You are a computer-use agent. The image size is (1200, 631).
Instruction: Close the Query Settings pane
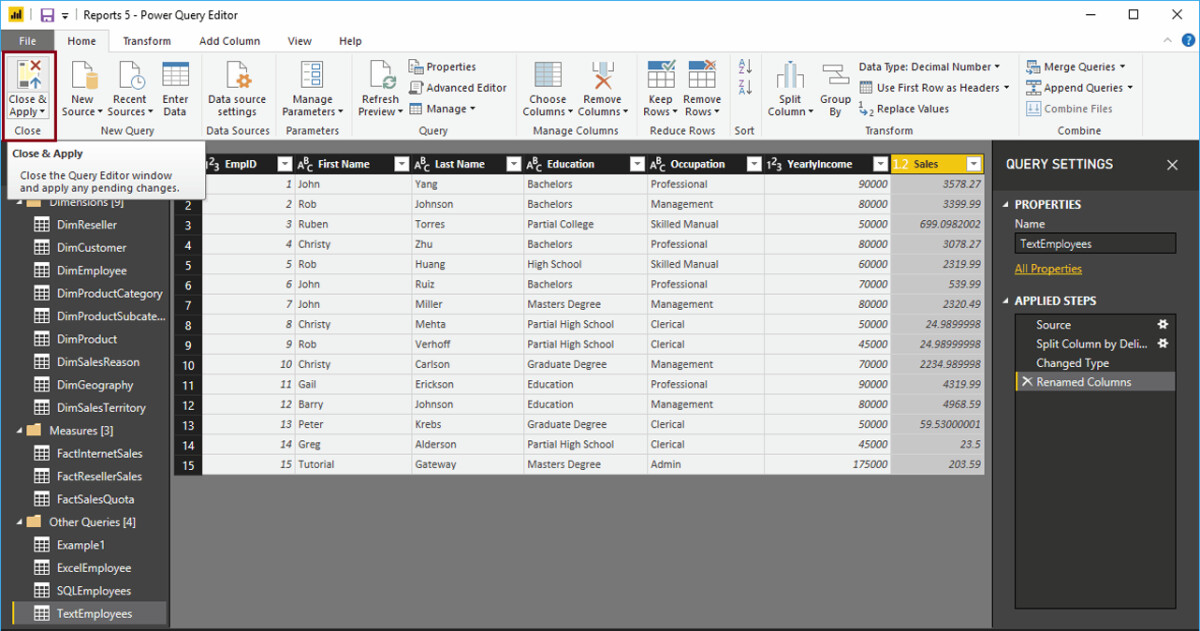pos(1172,165)
